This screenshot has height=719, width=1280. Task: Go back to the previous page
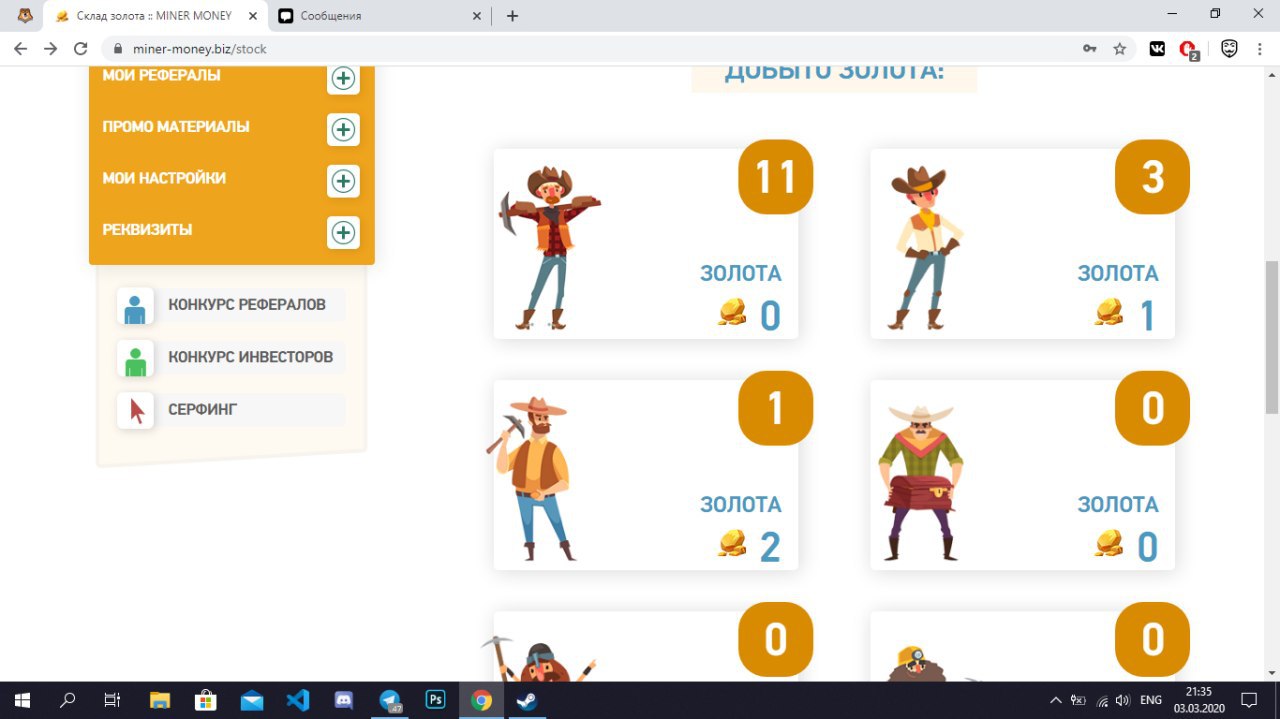tap(20, 48)
